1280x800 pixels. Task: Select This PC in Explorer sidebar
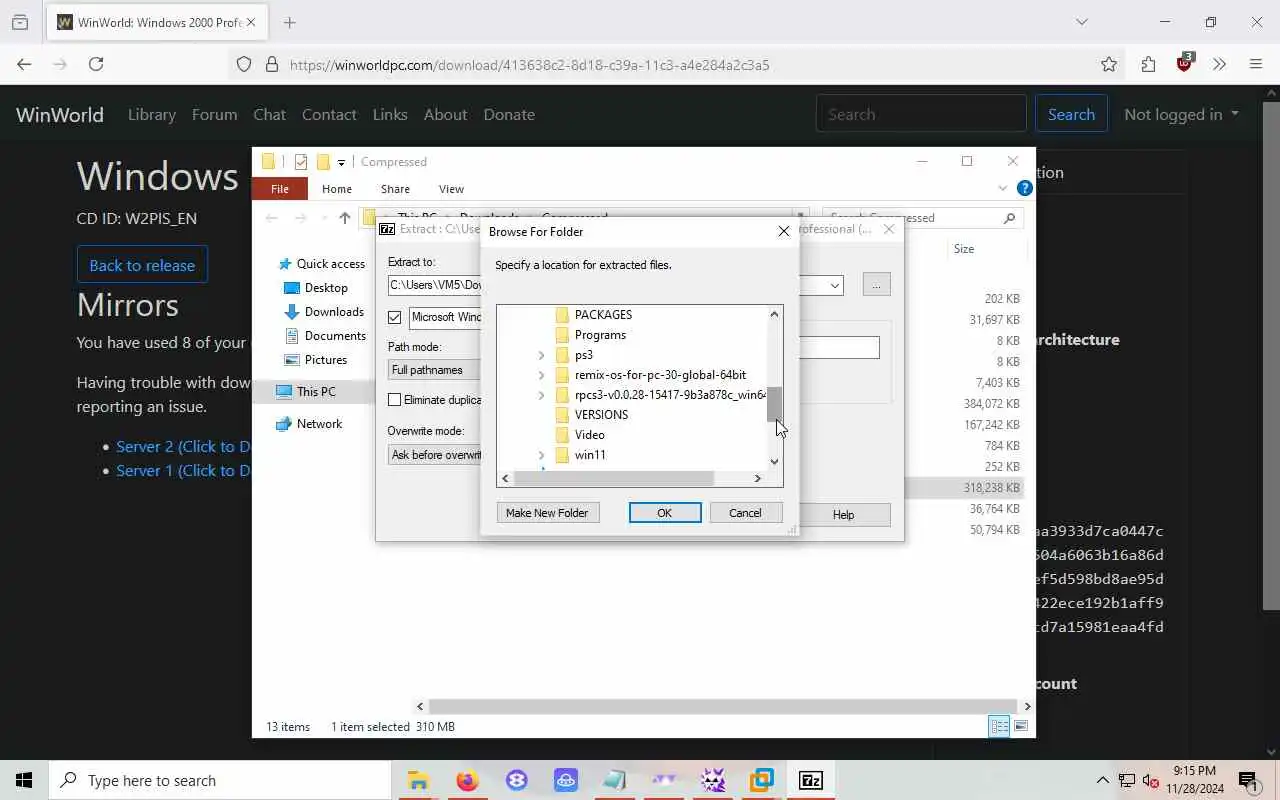316,392
